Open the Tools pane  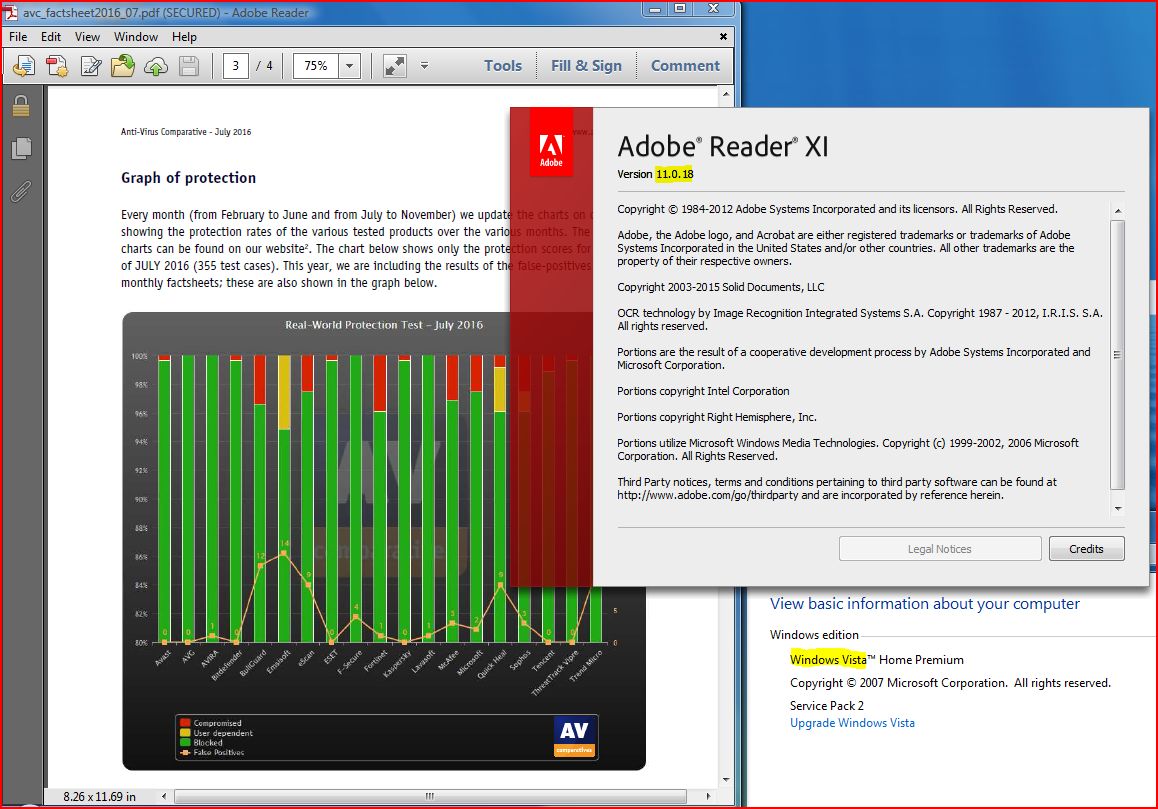[x=503, y=66]
